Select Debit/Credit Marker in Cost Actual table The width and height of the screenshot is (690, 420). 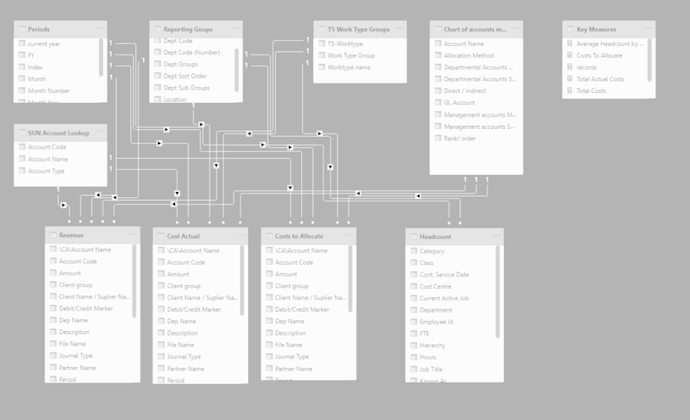[x=196, y=309]
